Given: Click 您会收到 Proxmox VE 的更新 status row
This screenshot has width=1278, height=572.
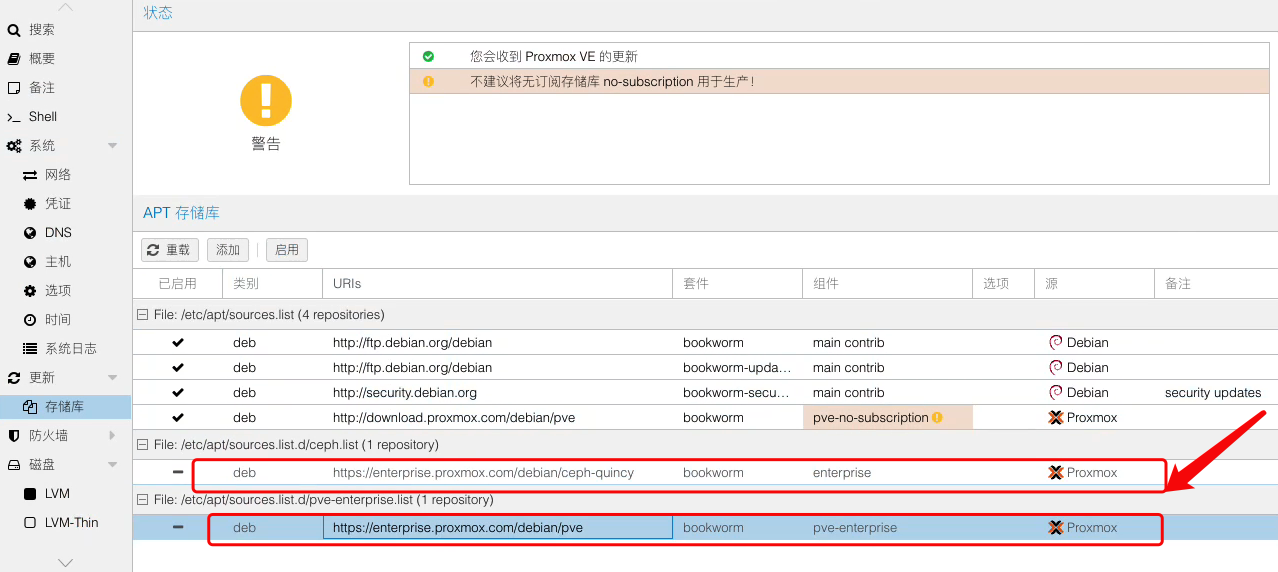Looking at the screenshot, I should [x=839, y=57].
